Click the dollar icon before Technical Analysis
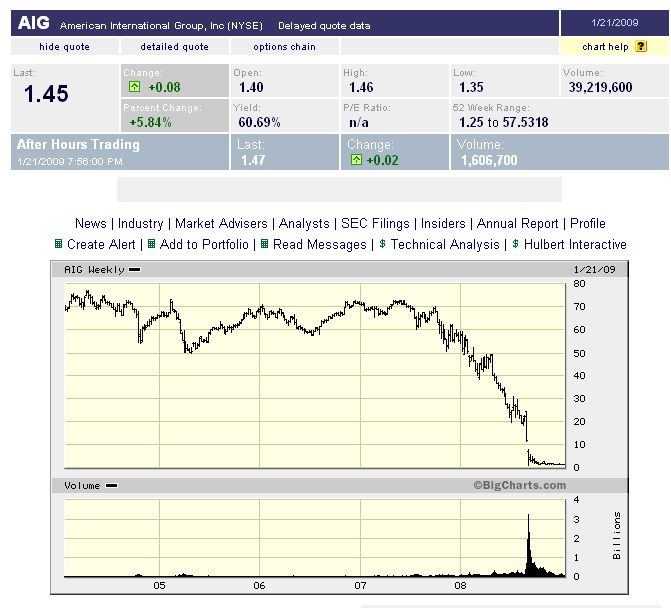671x608 pixels. [383, 244]
